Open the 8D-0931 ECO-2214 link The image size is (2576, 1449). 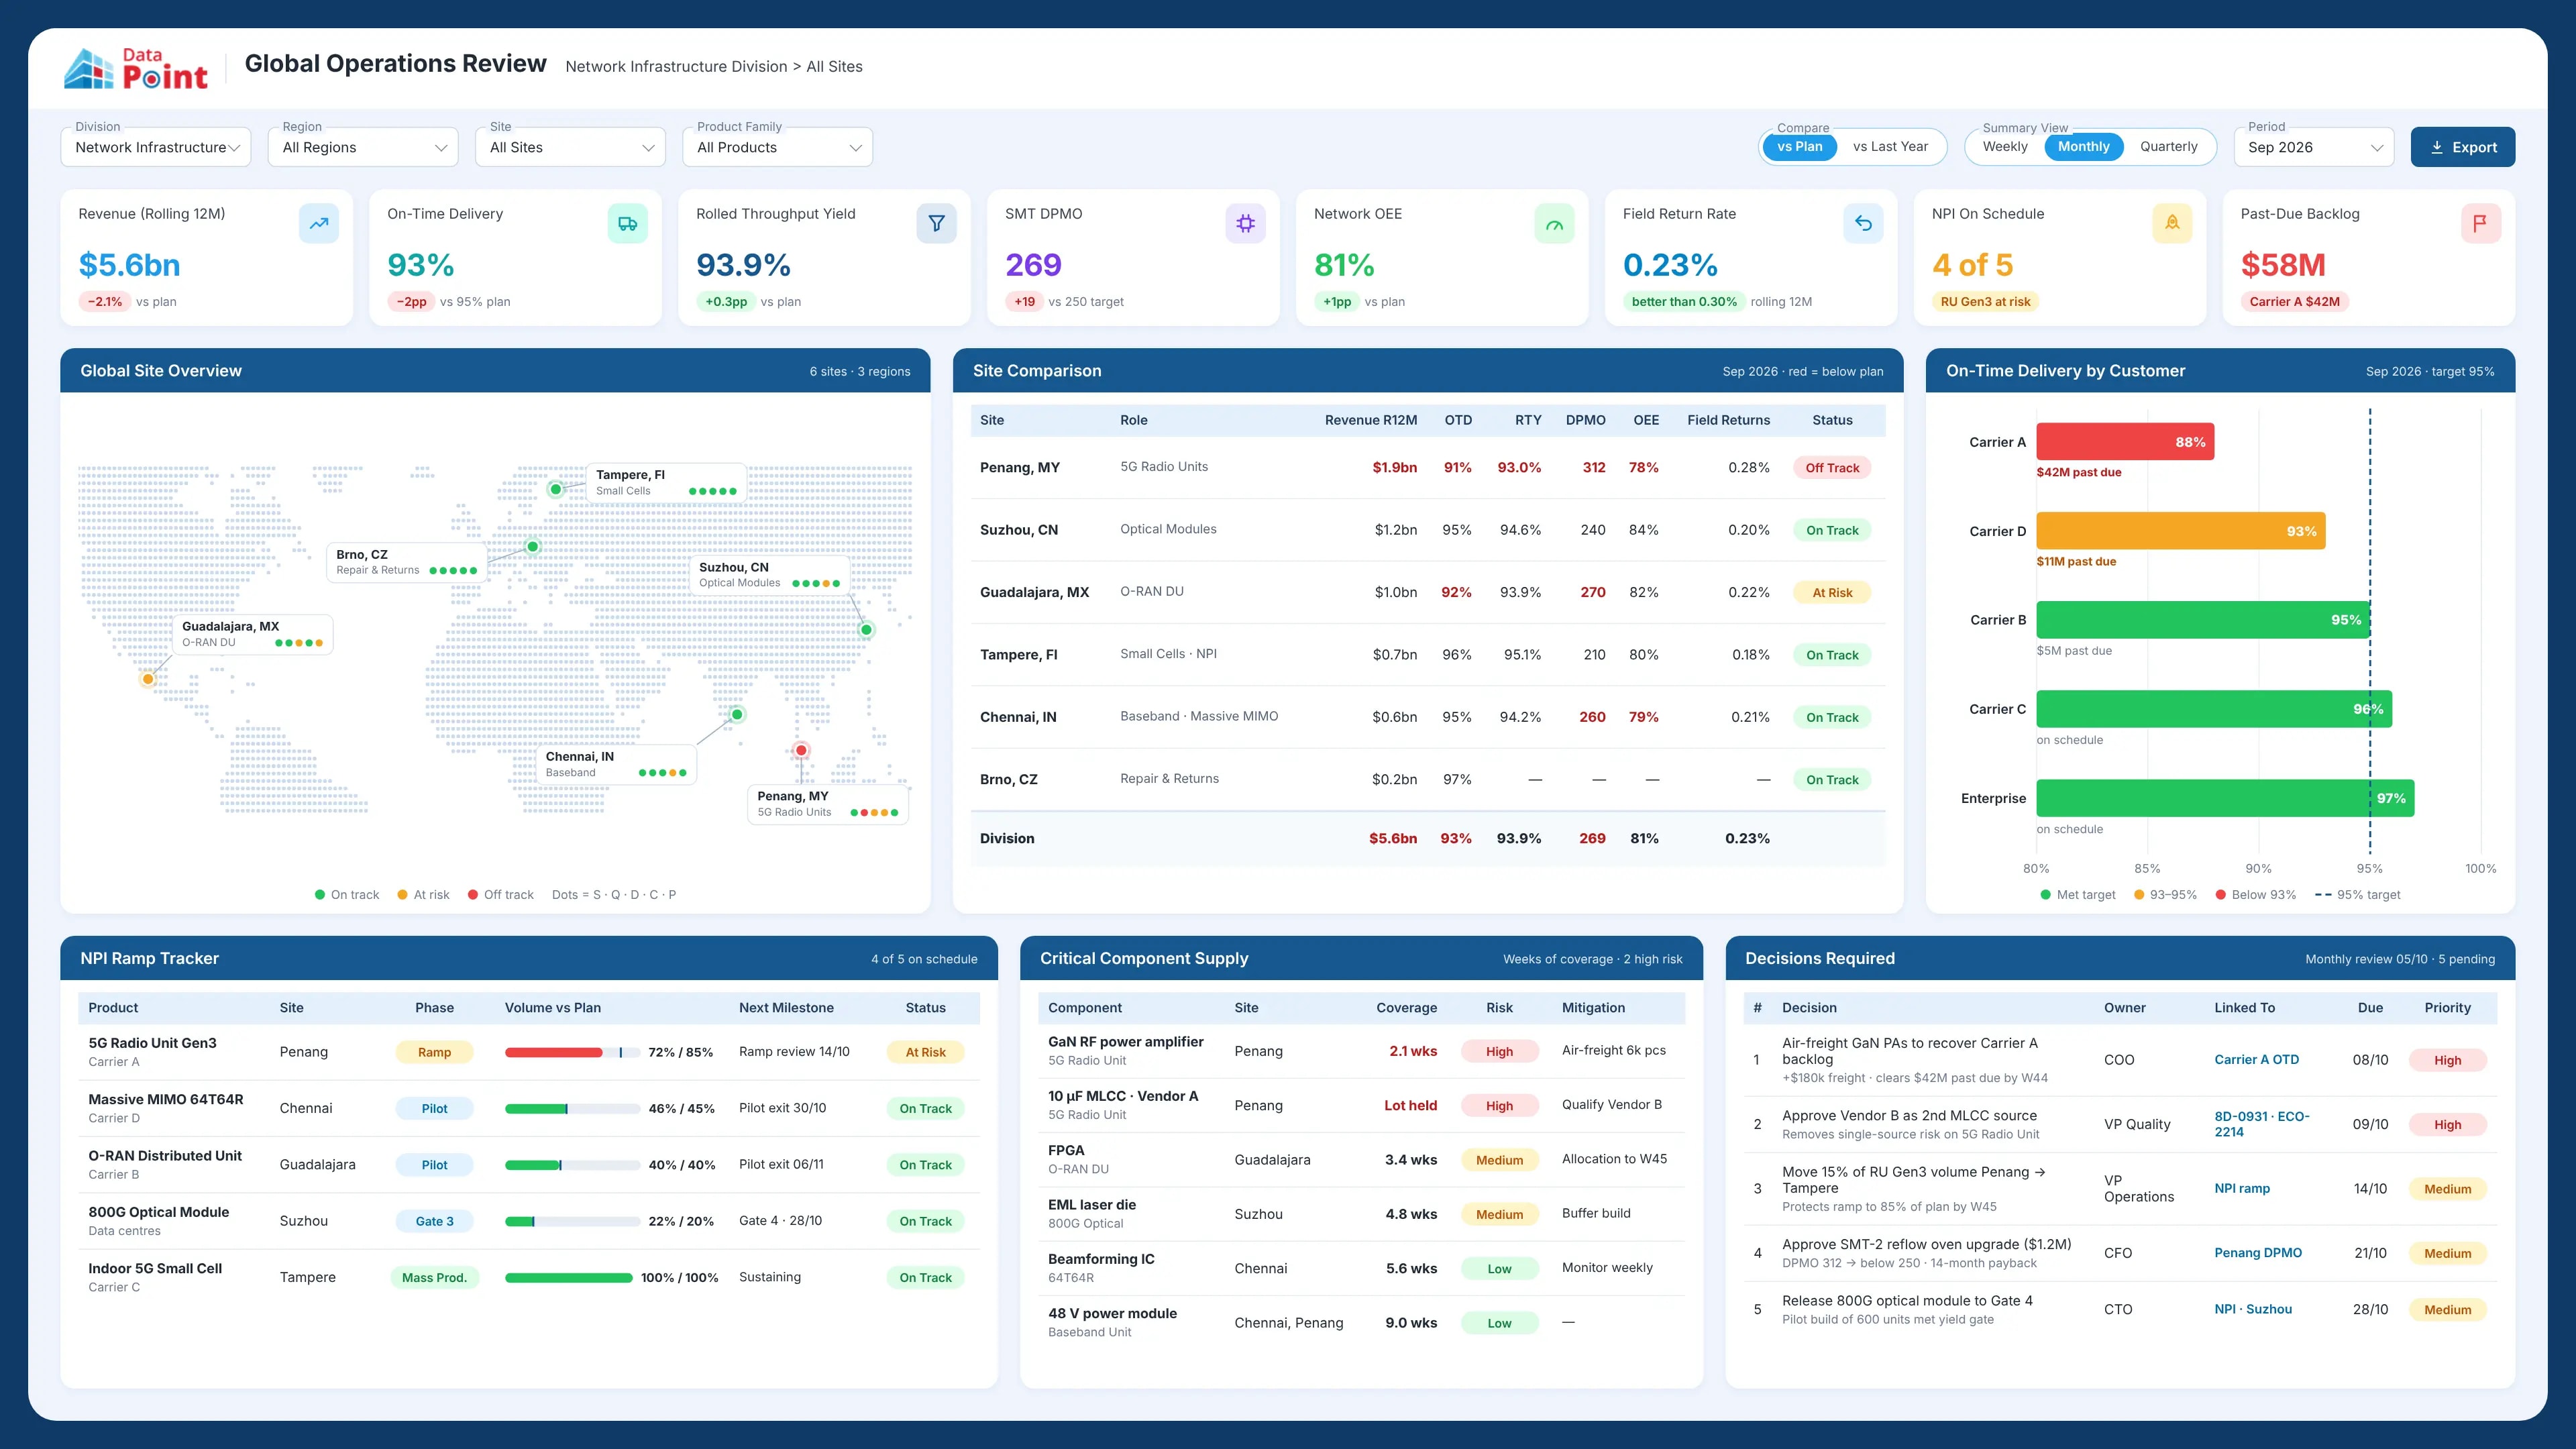(2261, 1124)
